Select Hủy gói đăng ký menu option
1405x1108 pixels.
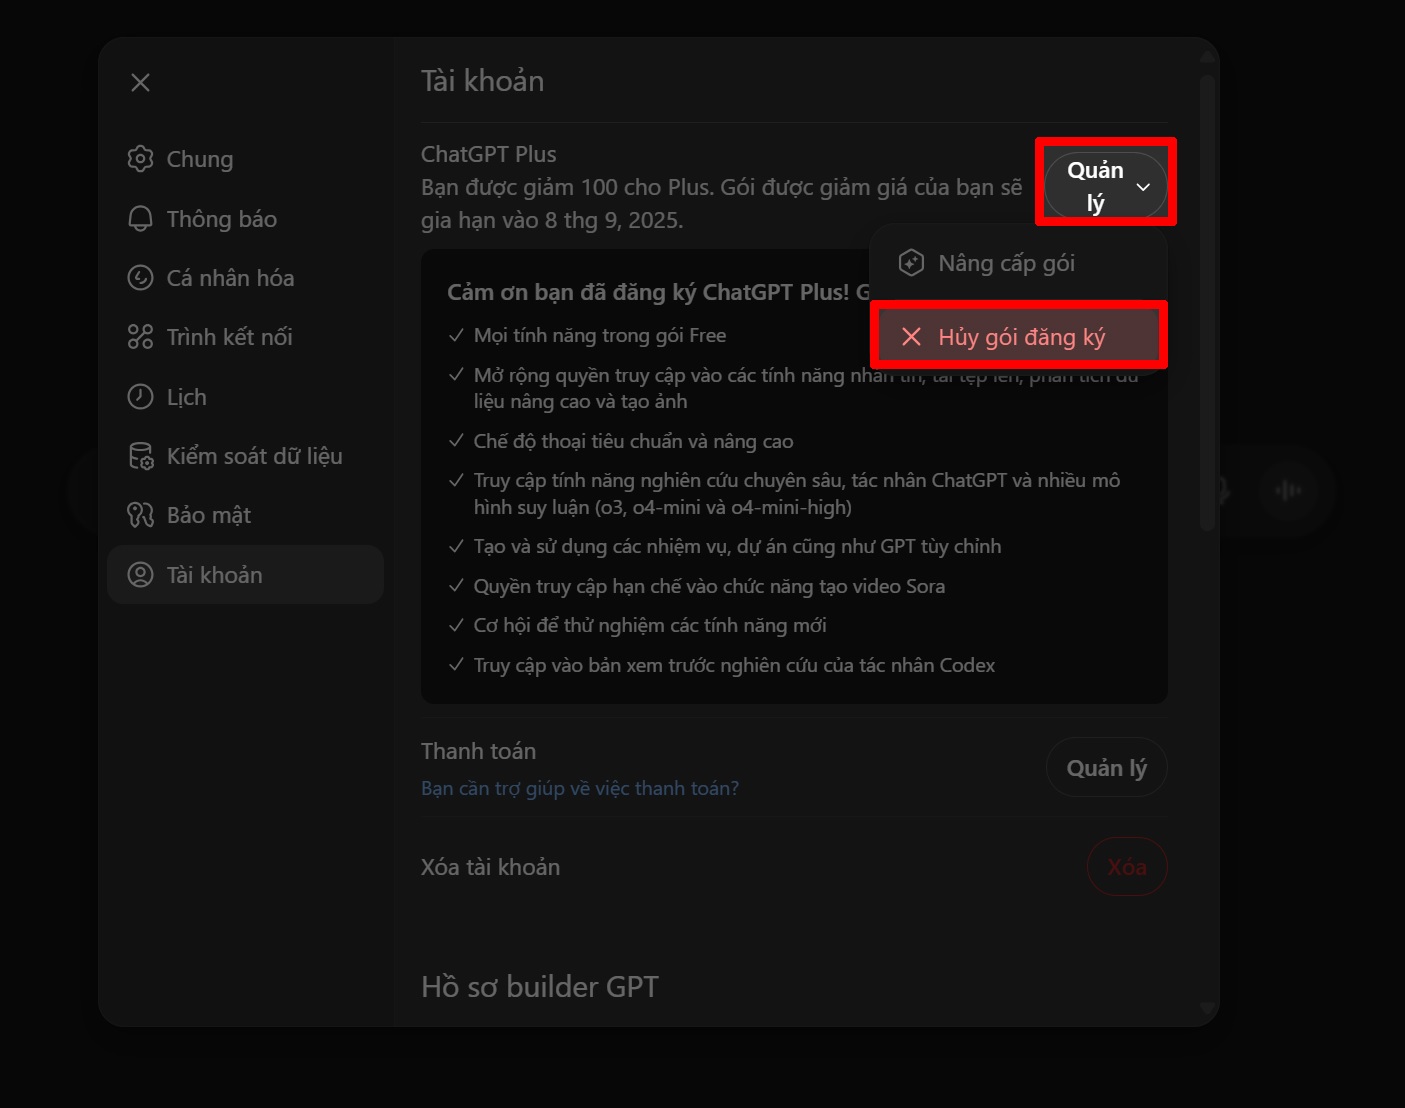(x=1020, y=337)
